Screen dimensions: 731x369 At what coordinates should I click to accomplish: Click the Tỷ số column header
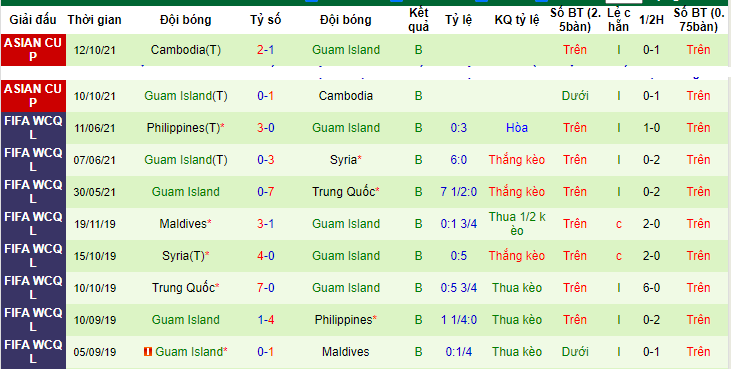coord(265,20)
